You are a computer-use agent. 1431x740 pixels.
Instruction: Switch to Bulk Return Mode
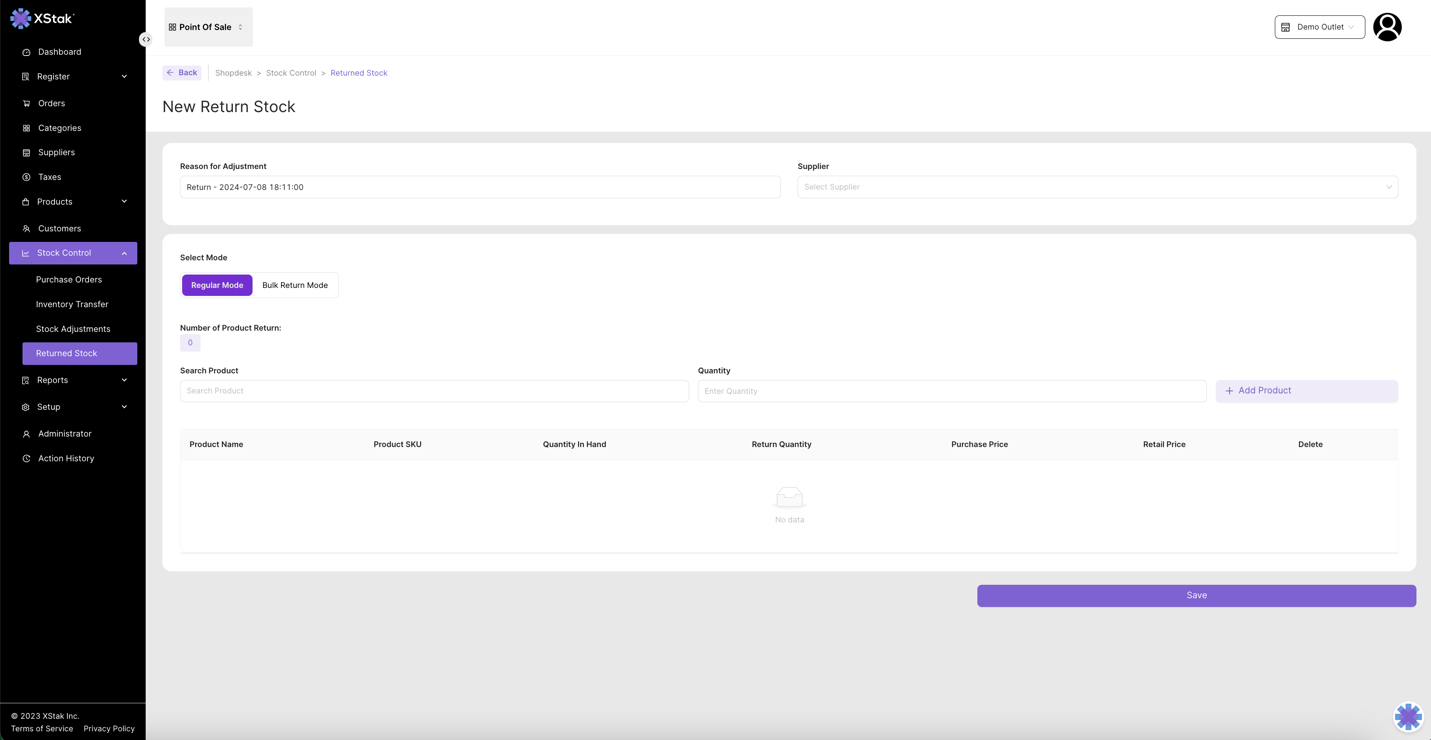click(x=295, y=285)
